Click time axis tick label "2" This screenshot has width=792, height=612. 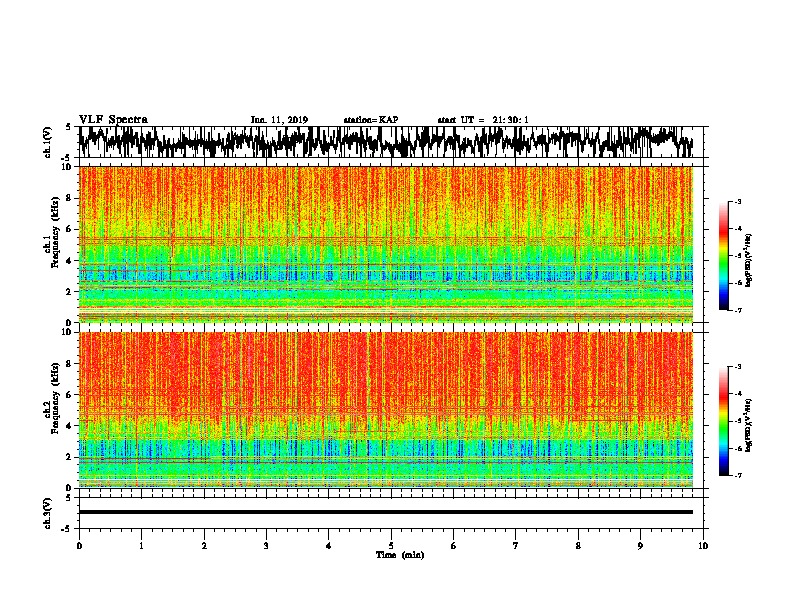click(204, 546)
